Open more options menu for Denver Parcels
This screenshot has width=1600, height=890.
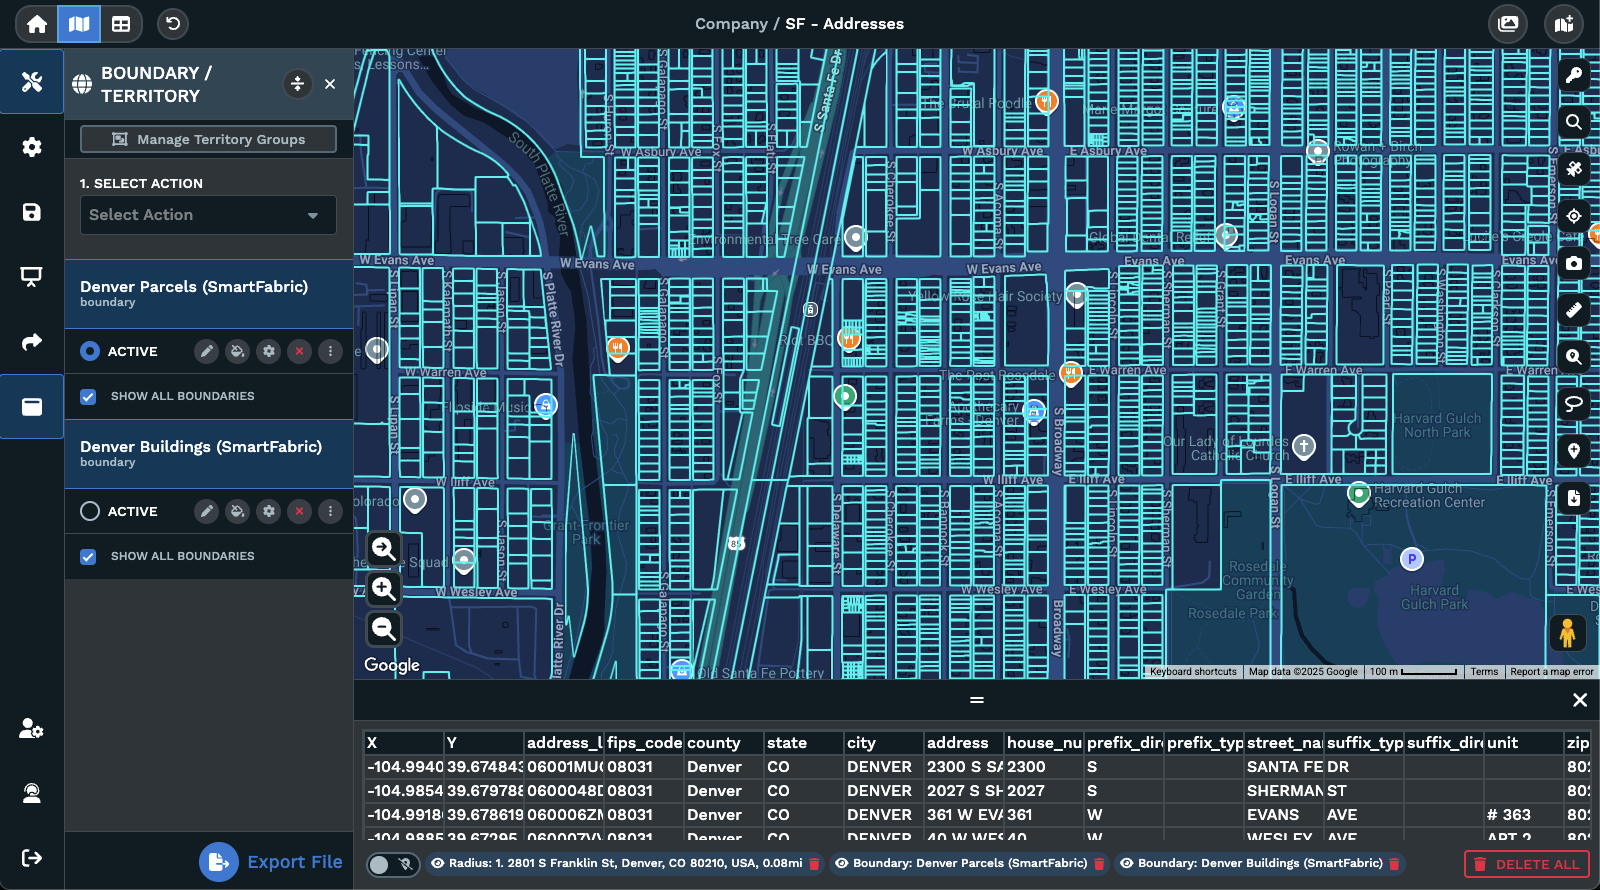coord(330,351)
